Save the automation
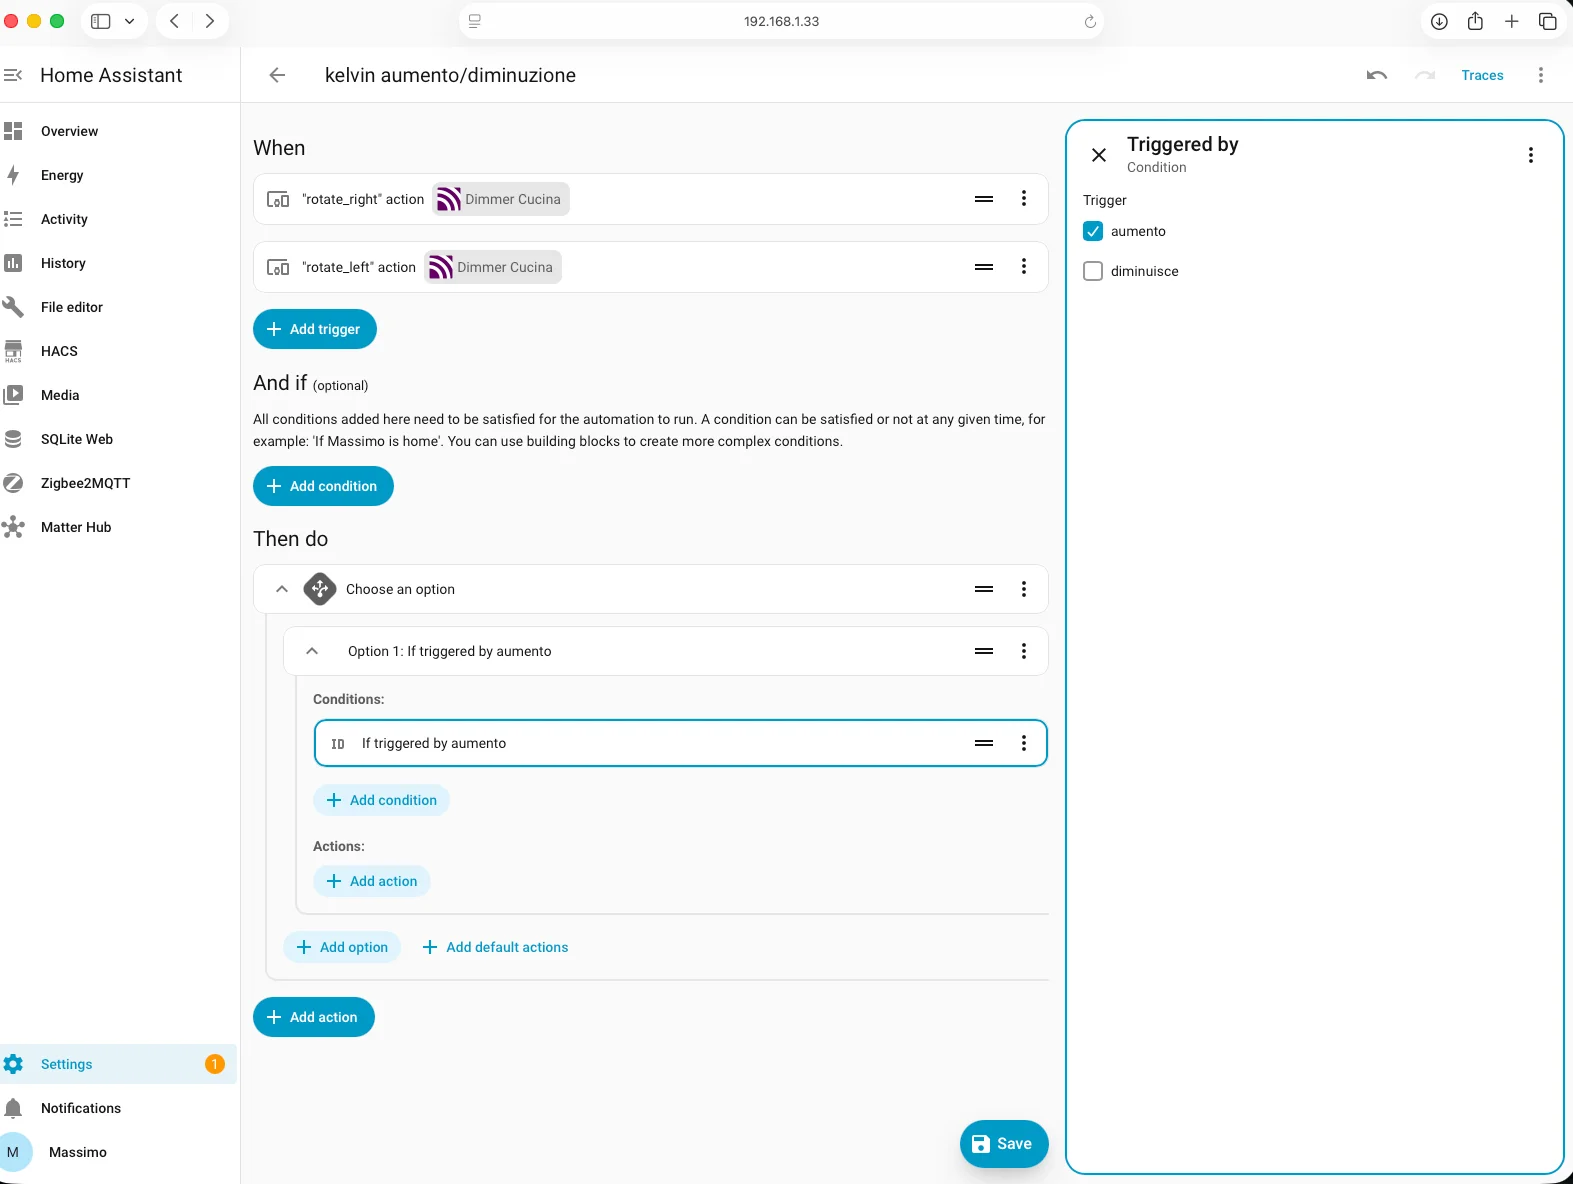 tap(1004, 1144)
